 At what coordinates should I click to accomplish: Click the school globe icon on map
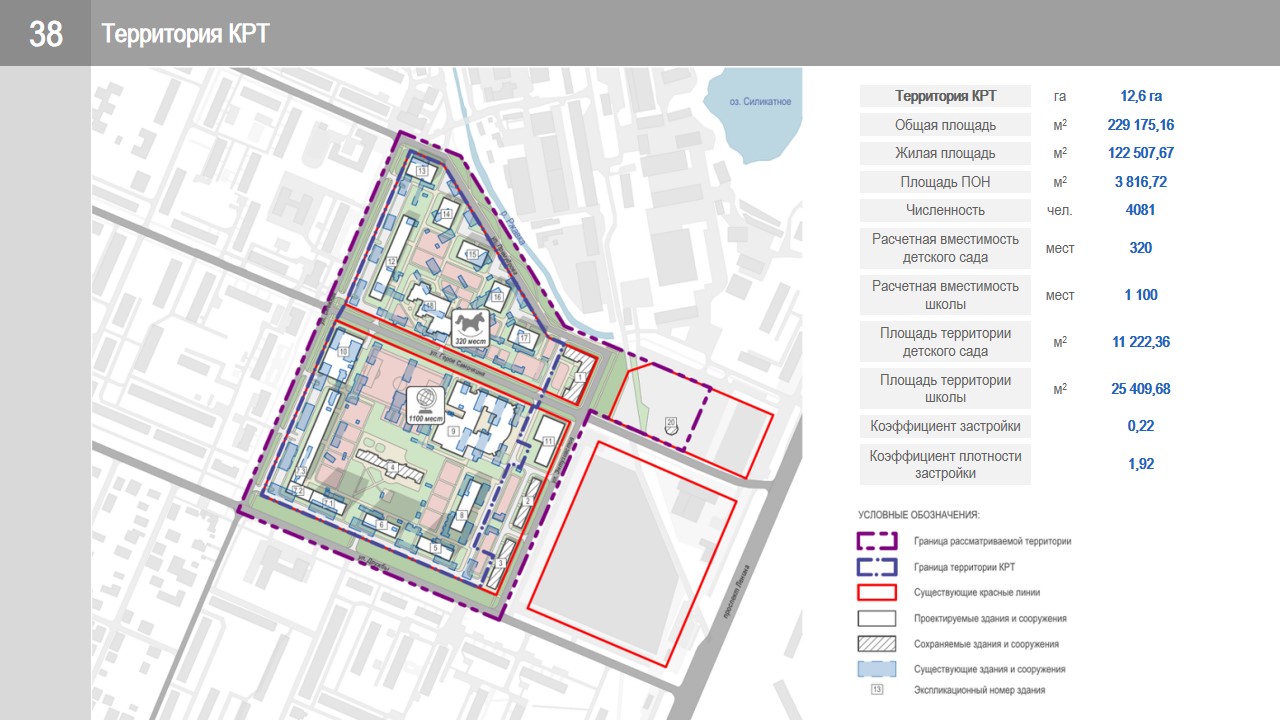point(425,398)
